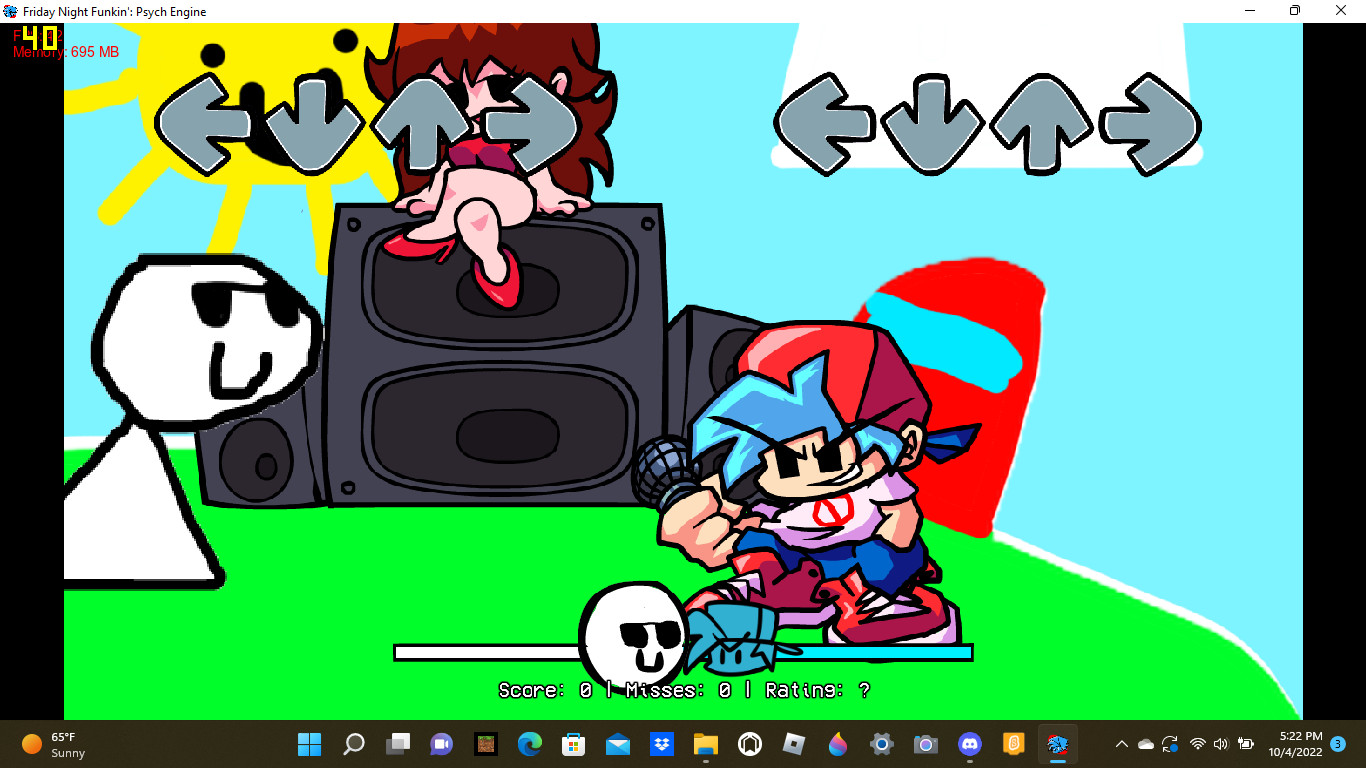Viewport: 1366px width, 768px height.
Task: Open the Windows Start menu
Action: (310, 744)
